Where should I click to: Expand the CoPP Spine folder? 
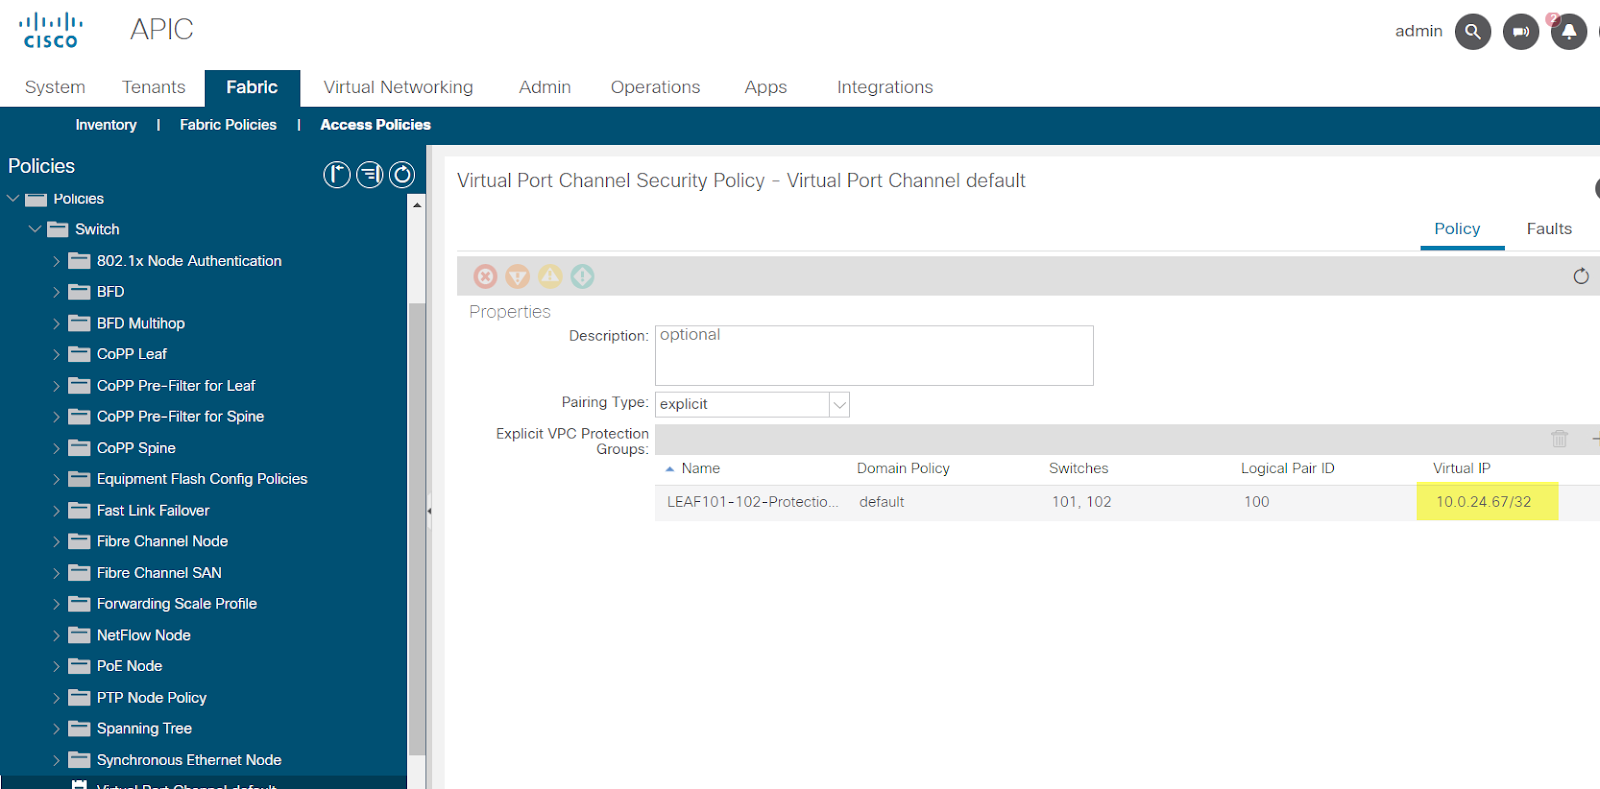(56, 448)
